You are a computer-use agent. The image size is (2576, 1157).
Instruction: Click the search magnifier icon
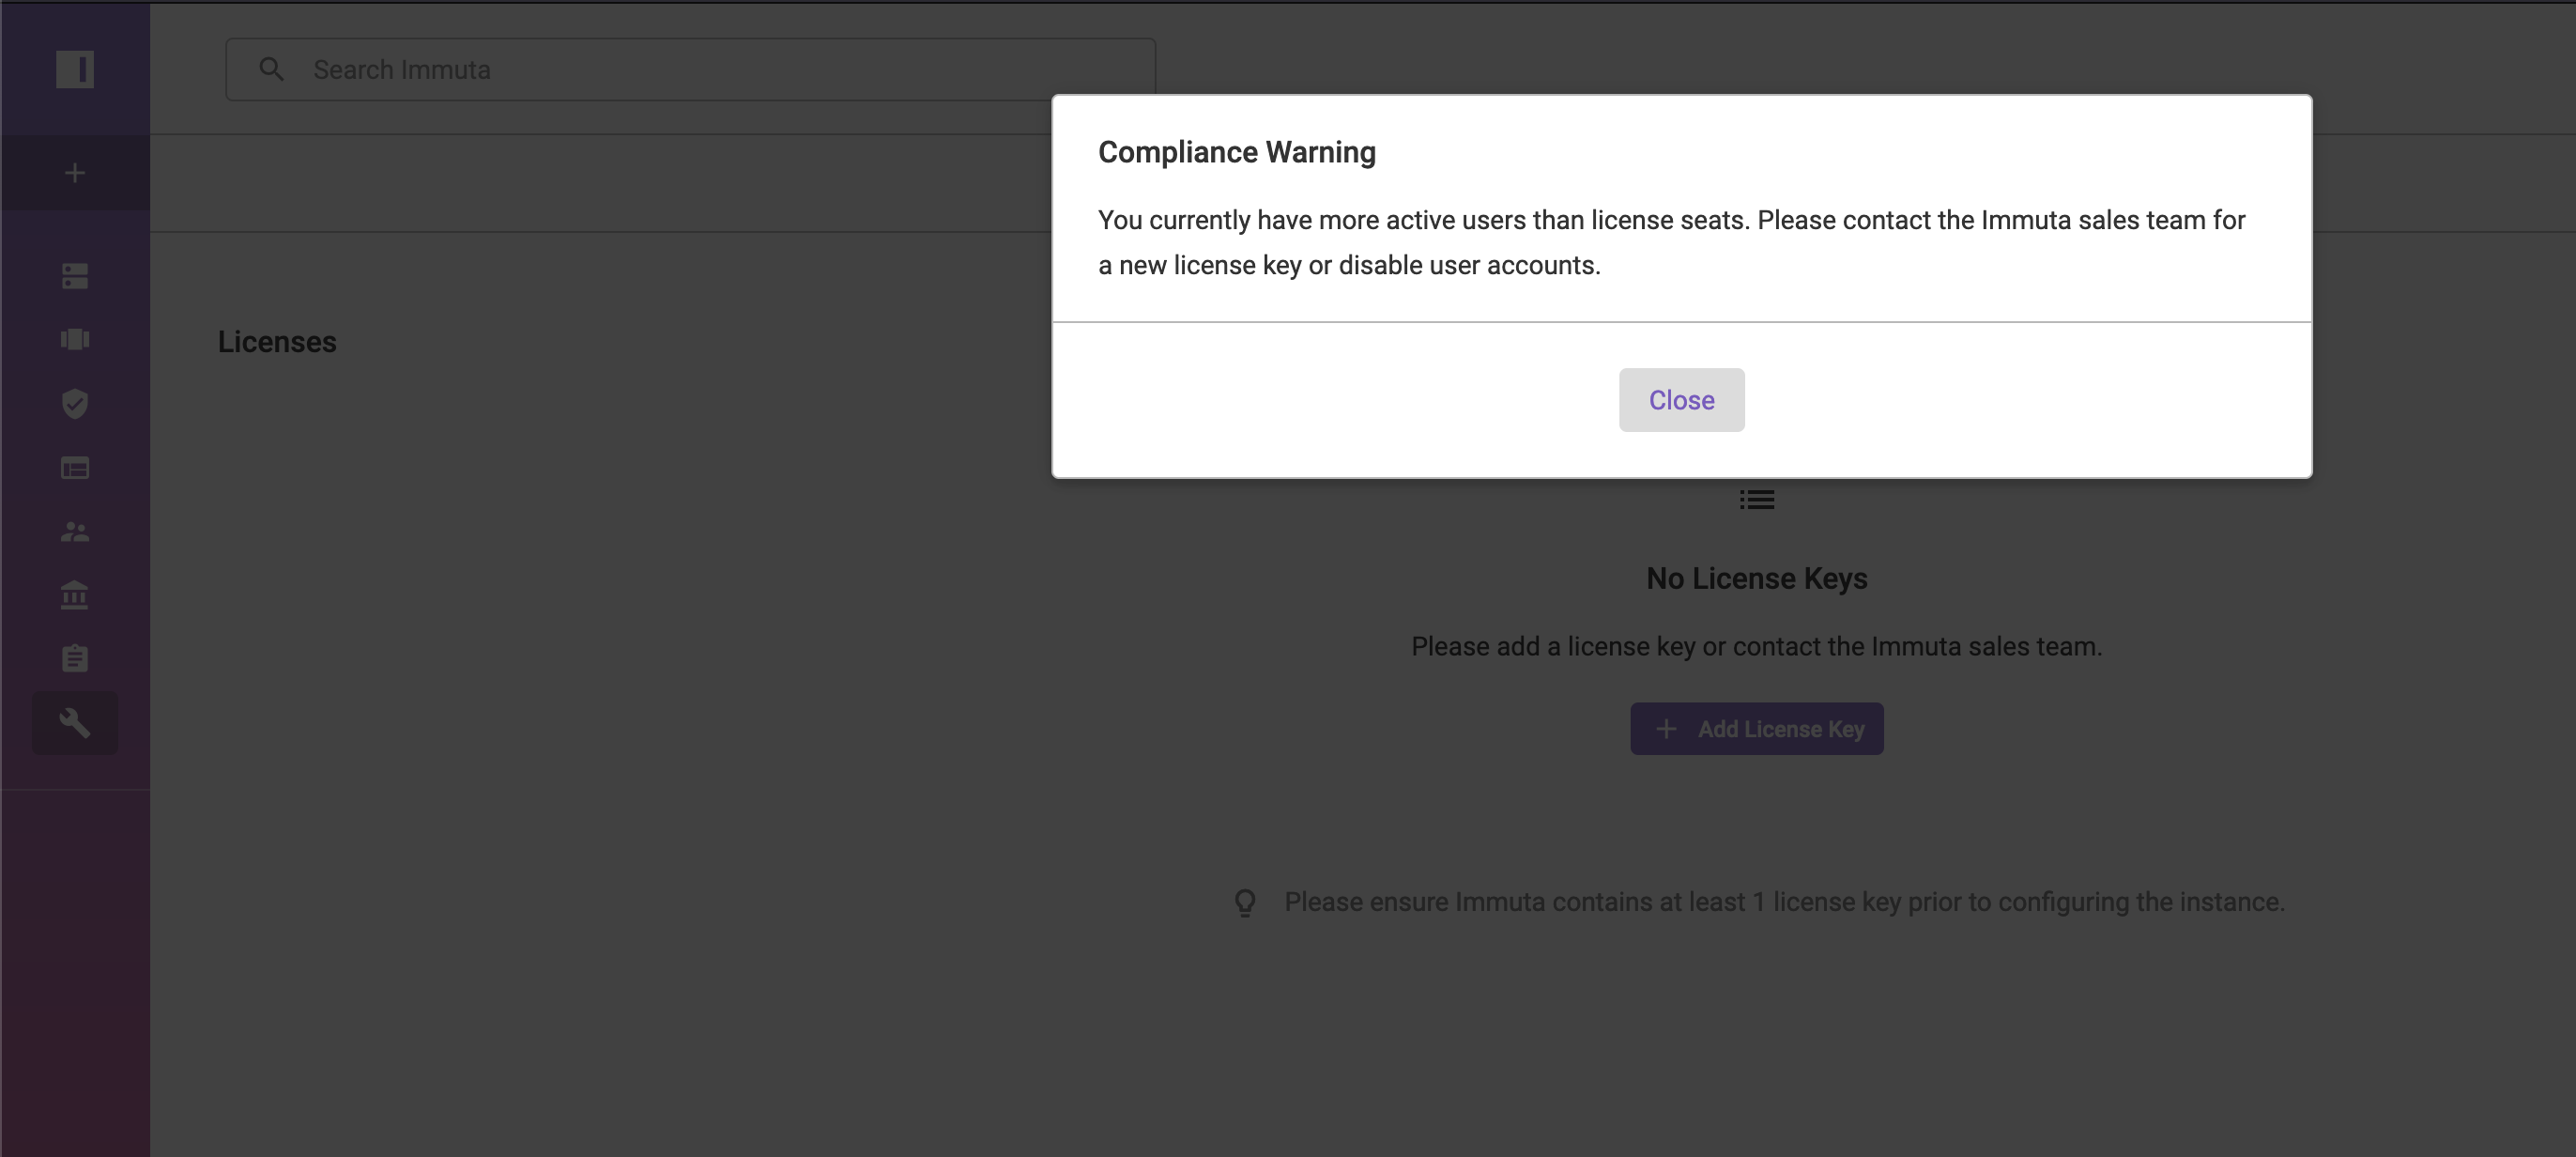tap(271, 69)
